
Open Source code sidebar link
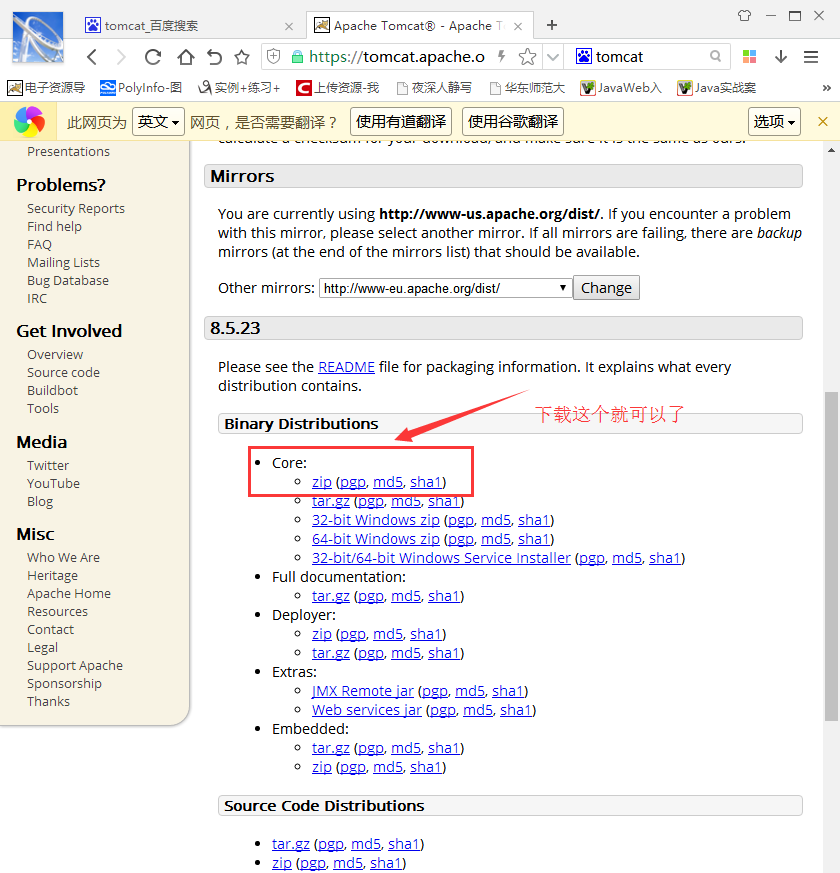63,372
